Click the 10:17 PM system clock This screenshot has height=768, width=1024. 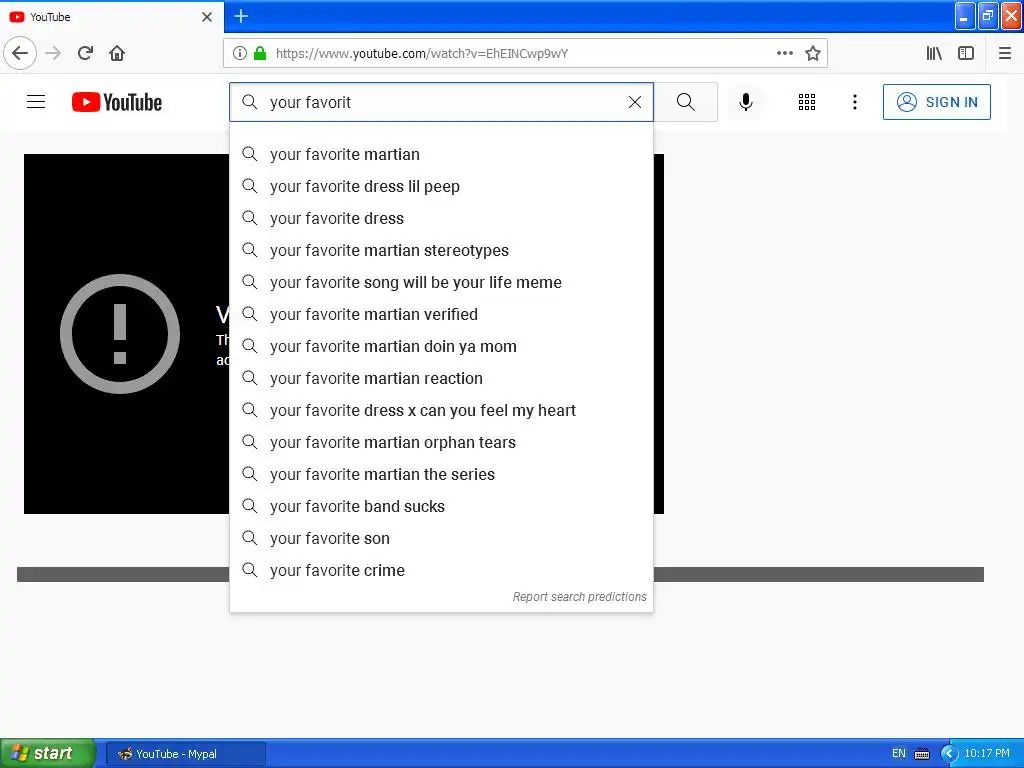[x=987, y=753]
